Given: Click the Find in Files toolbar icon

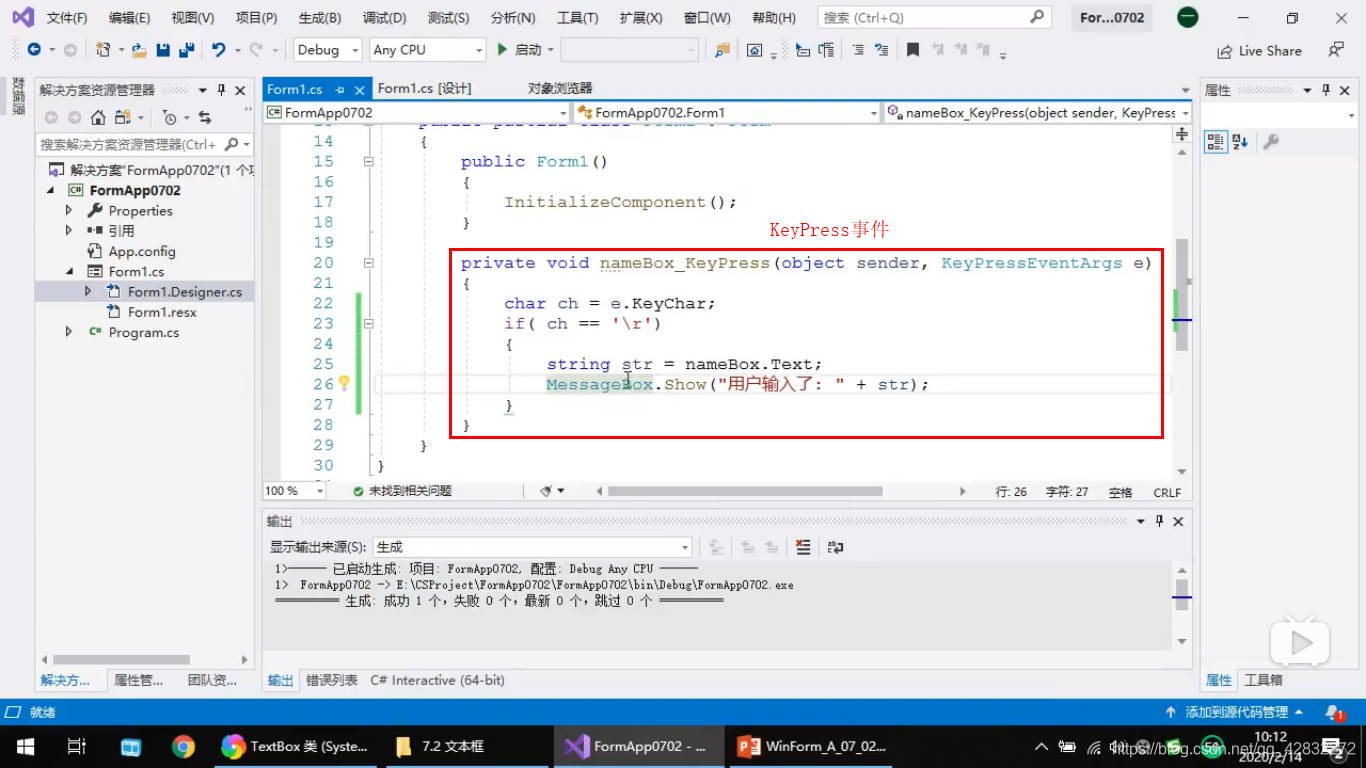Looking at the screenshot, I should [721, 50].
